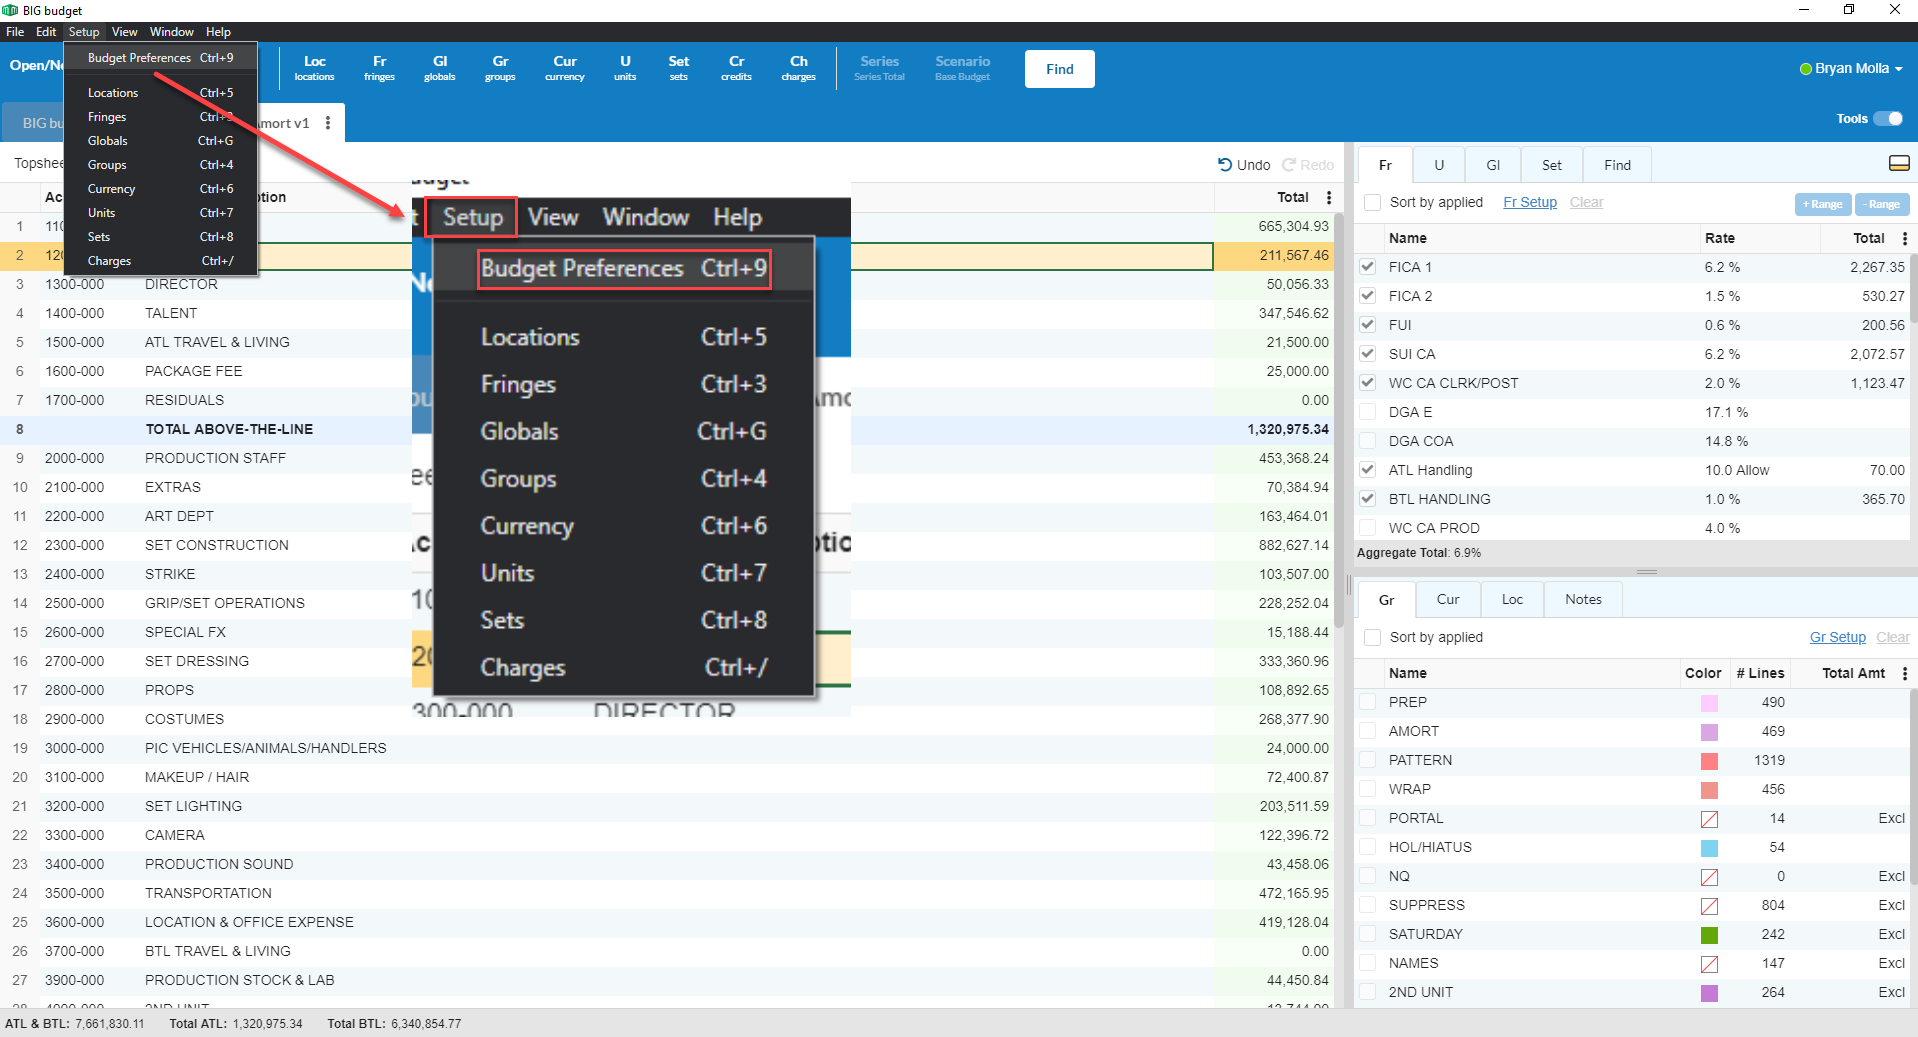Click the Scenario Base Budget toolbar item
This screenshot has width=1918, height=1037.
coord(963,68)
